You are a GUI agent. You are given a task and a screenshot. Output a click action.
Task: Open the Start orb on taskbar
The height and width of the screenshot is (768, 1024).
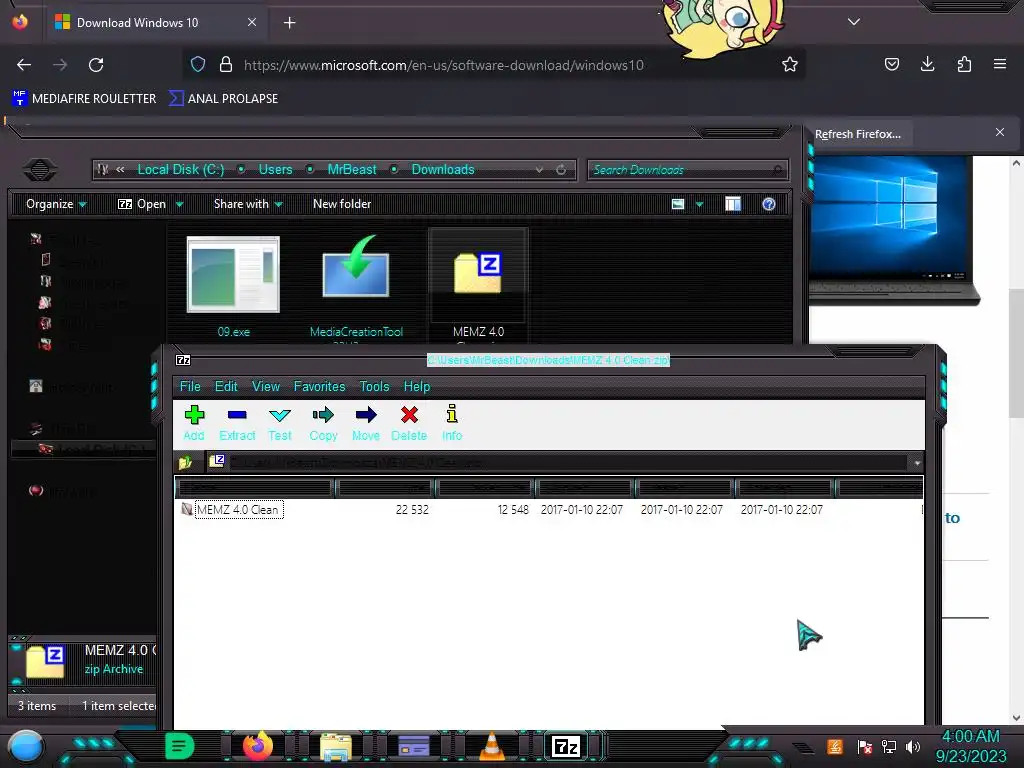(26, 747)
